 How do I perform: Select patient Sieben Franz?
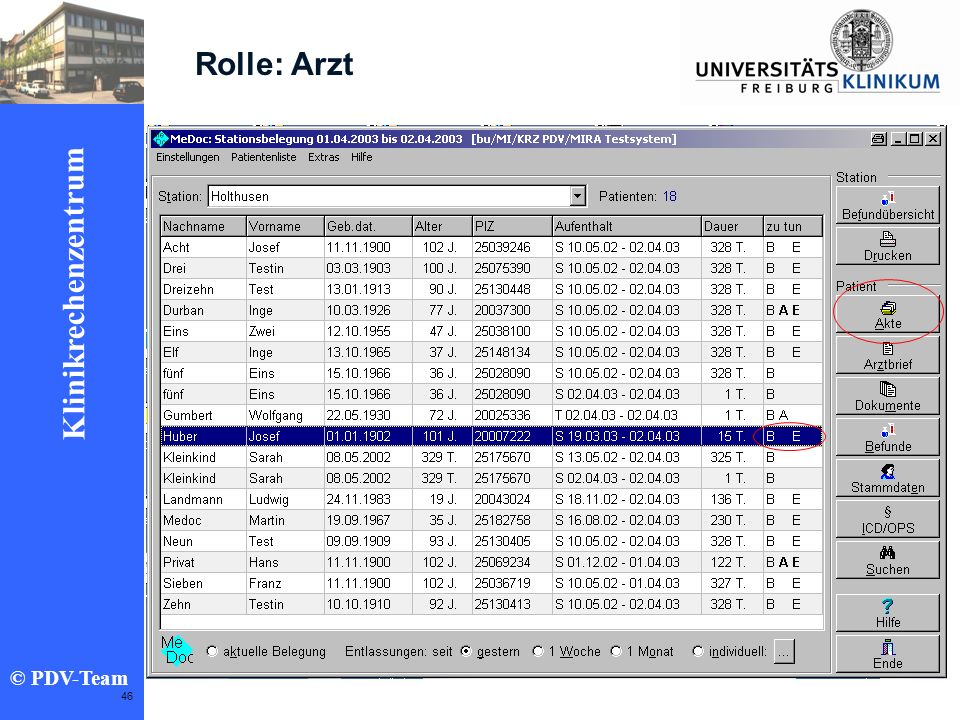coord(491,583)
